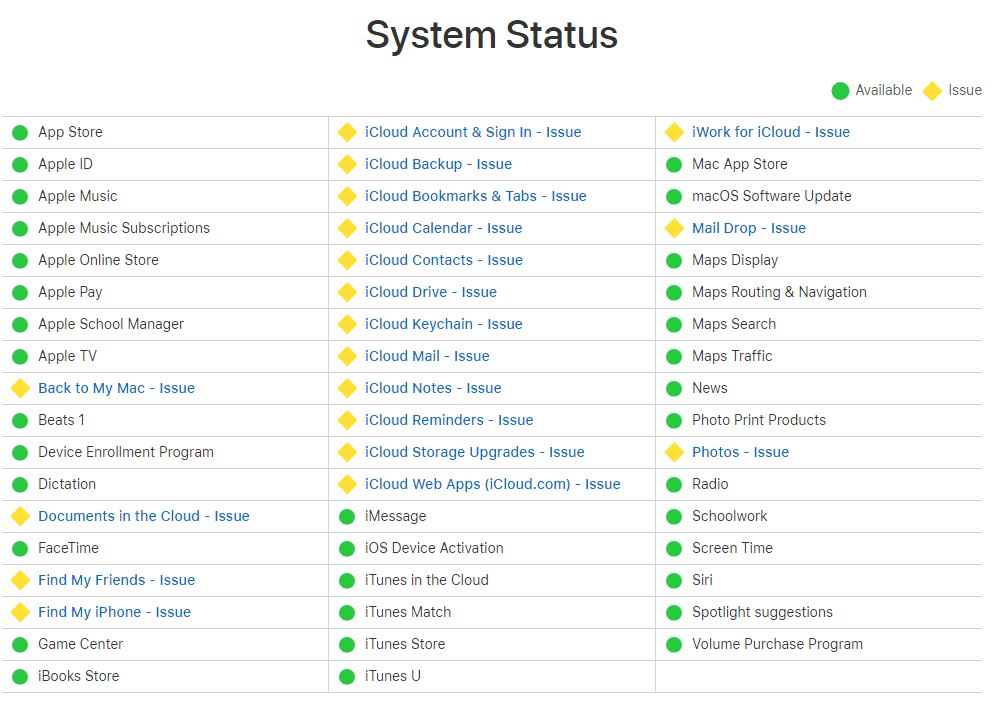Click the yellow diamond beside iCloud Keychain
Screen dimensions: 995x706
point(347,324)
